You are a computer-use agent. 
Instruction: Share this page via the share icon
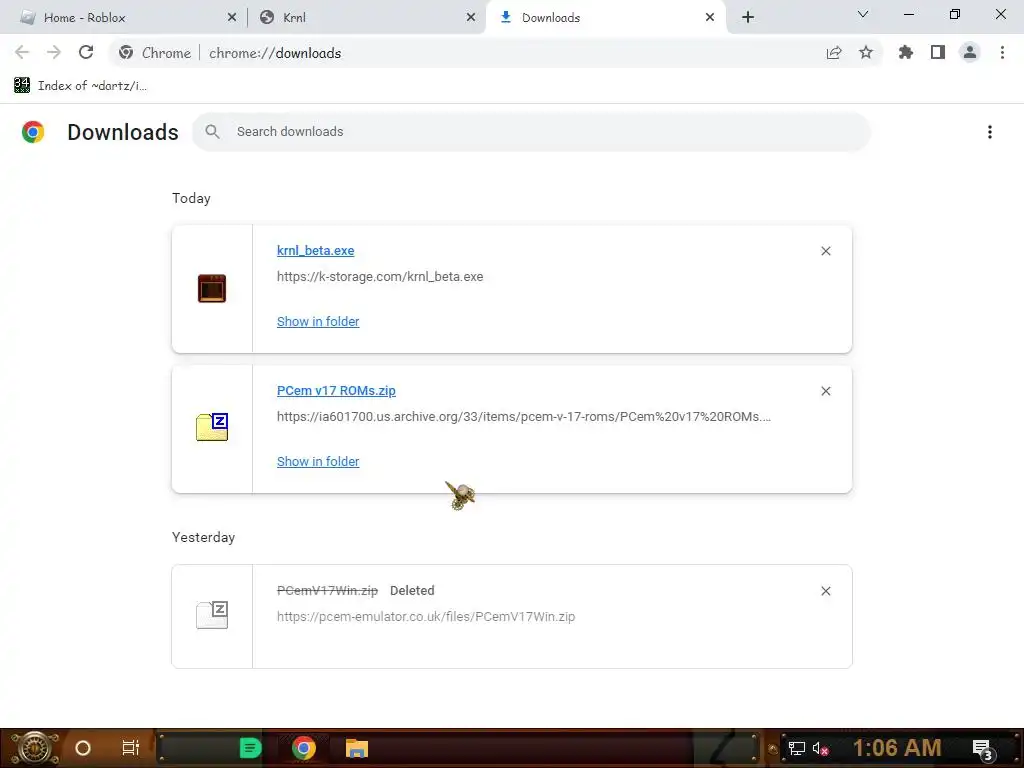tap(833, 53)
